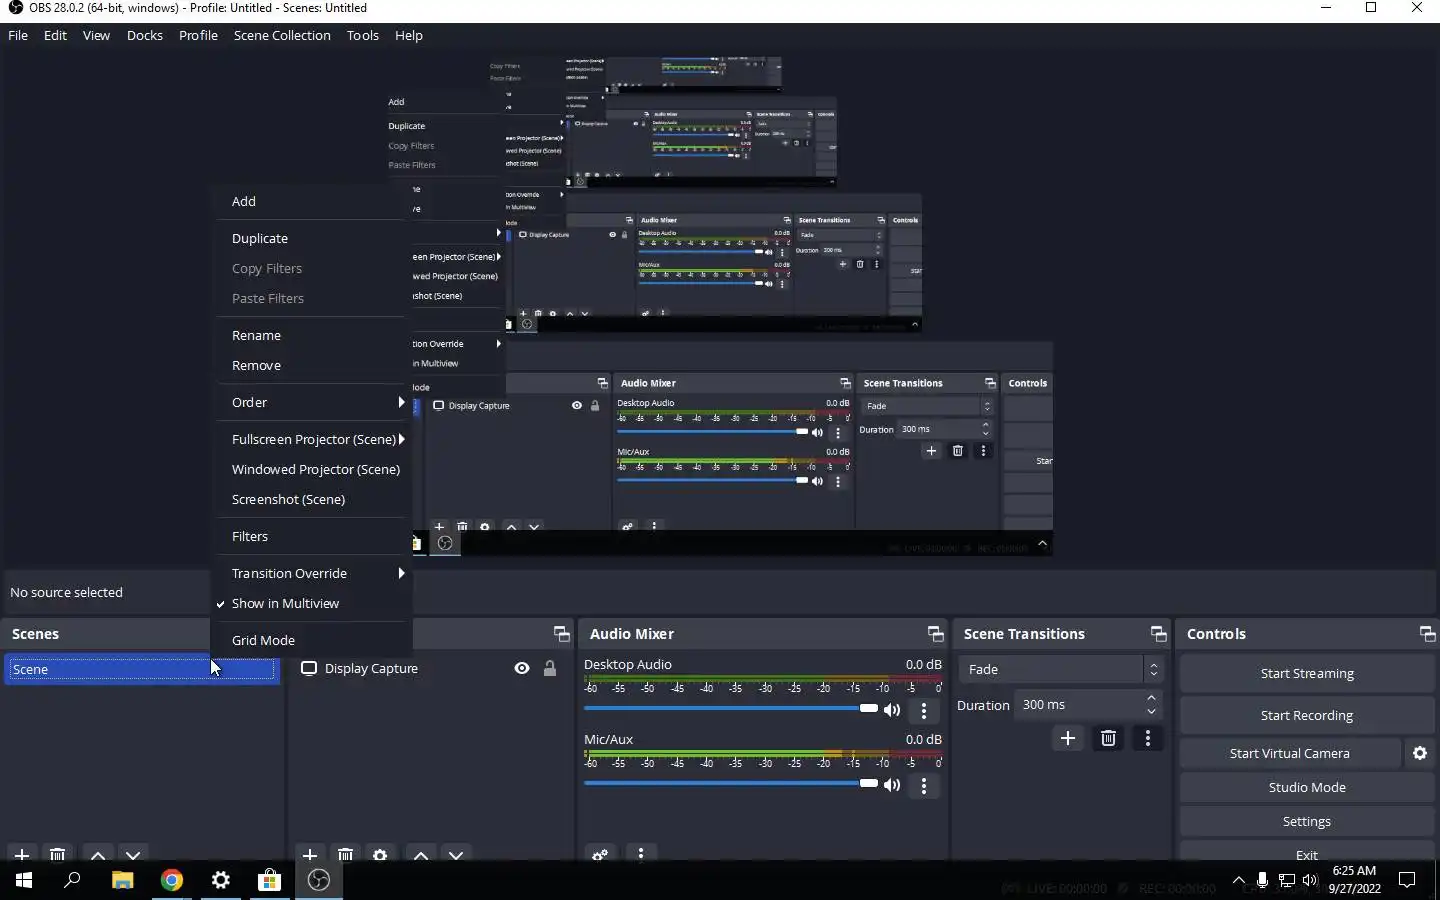Viewport: 1440px width, 900px height.
Task: Open Audio Mixer menu dots at bottom
Action: (x=641, y=854)
